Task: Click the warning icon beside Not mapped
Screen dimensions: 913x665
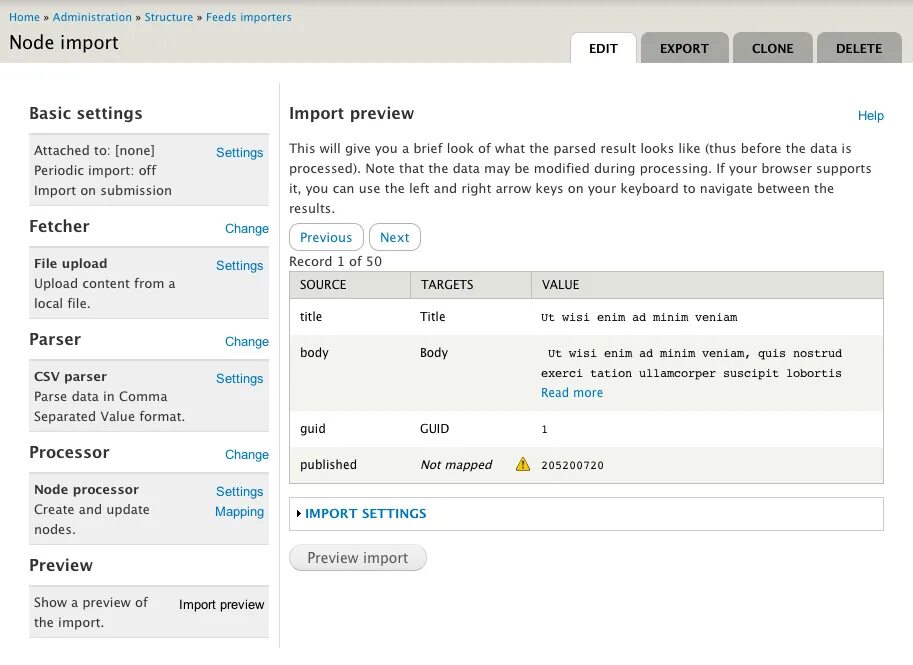Action: 522,464
